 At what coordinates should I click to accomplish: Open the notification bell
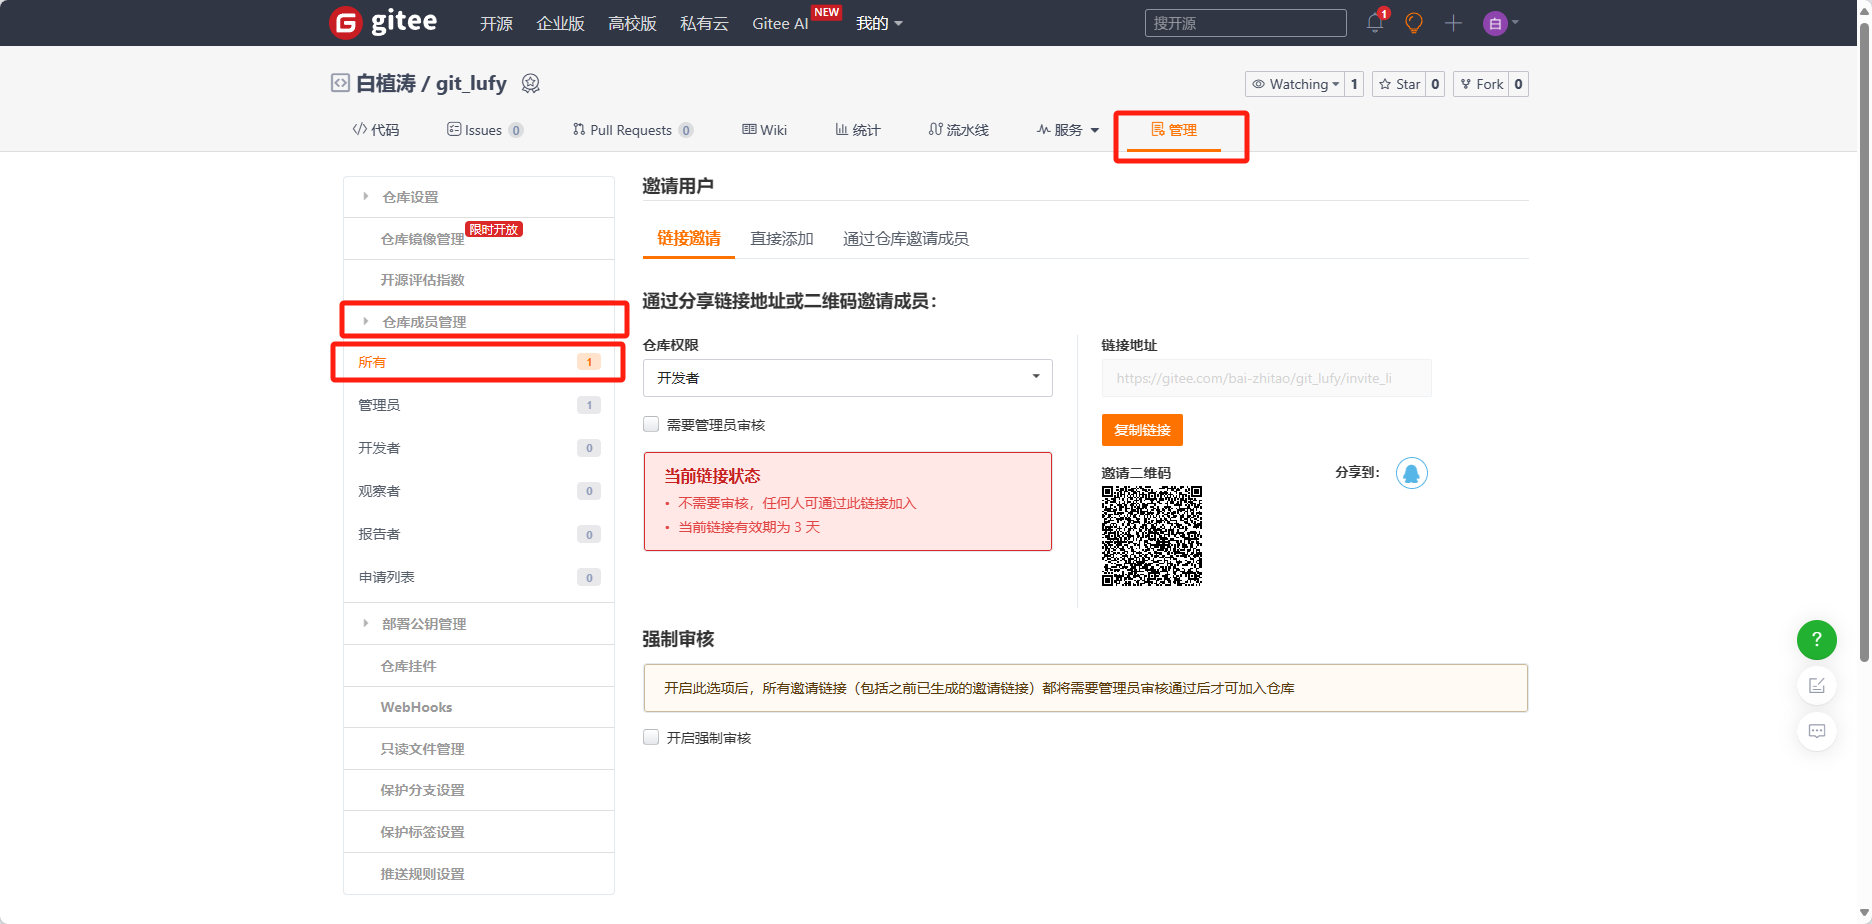1375,23
